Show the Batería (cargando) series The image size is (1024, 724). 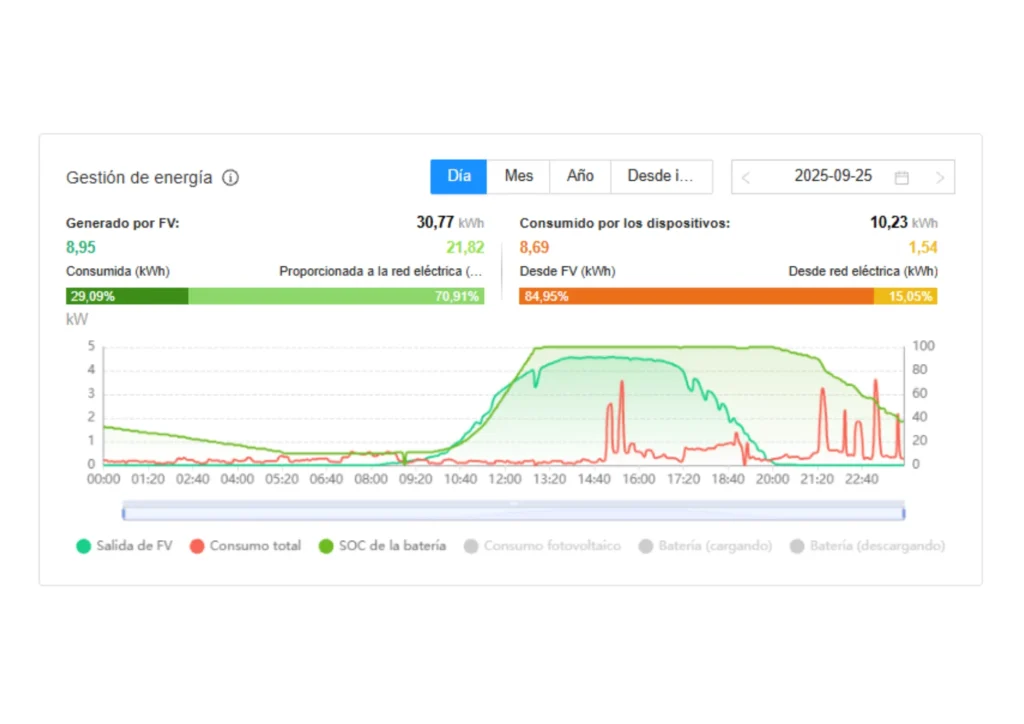[x=715, y=546]
